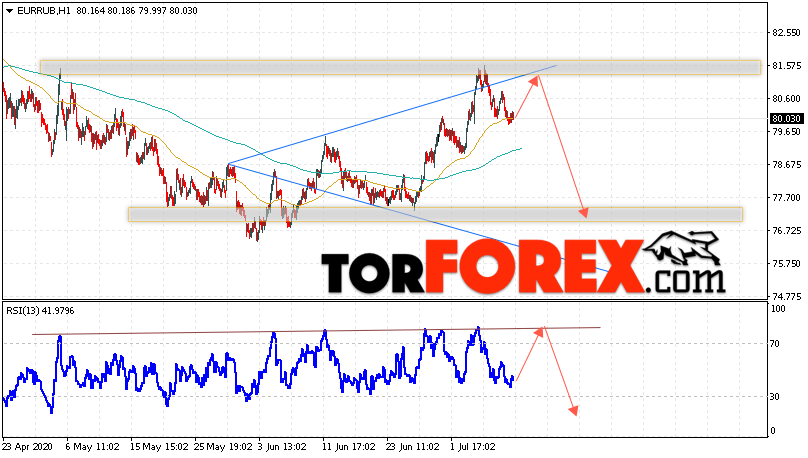Click the 25 May 19:02 time label
The height and width of the screenshot is (458, 808).
tap(224, 447)
